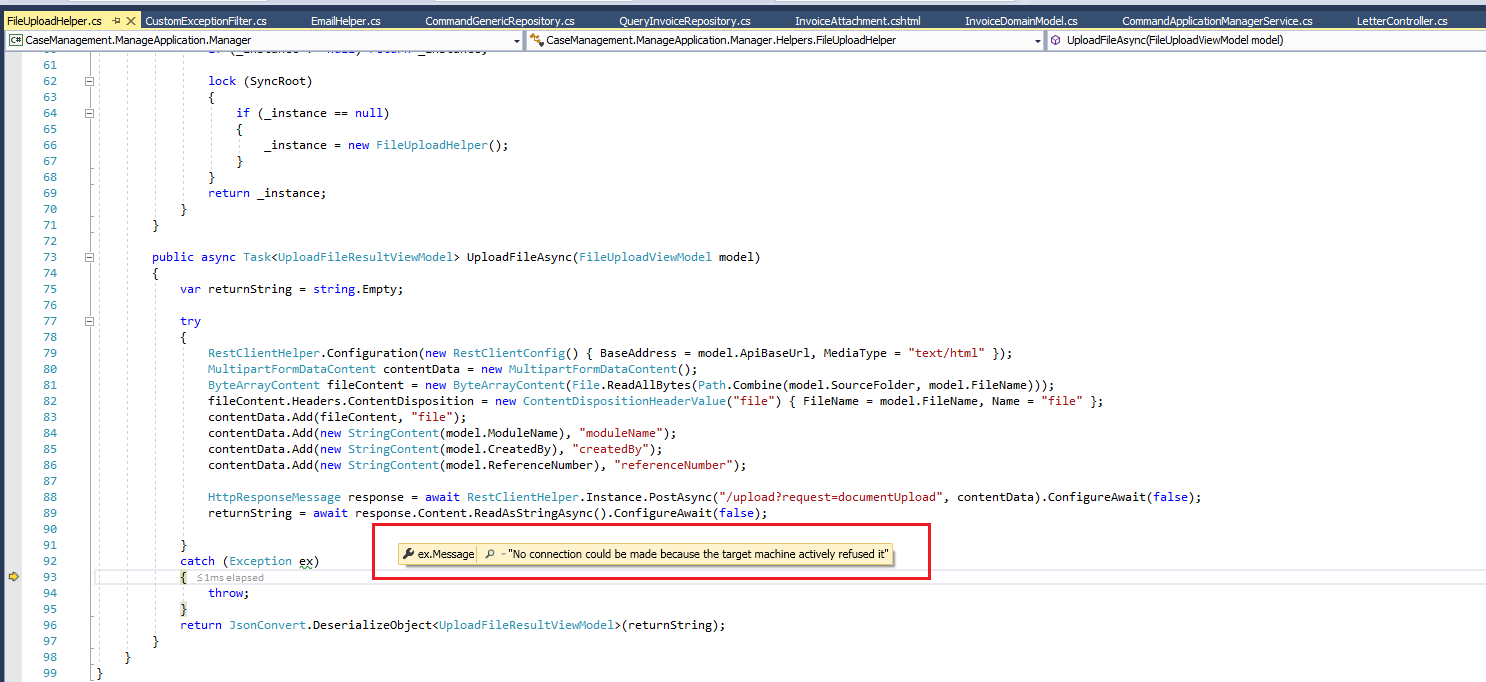
Task: Open the CommandApplicationManagerService.cs tab
Action: [x=1217, y=21]
